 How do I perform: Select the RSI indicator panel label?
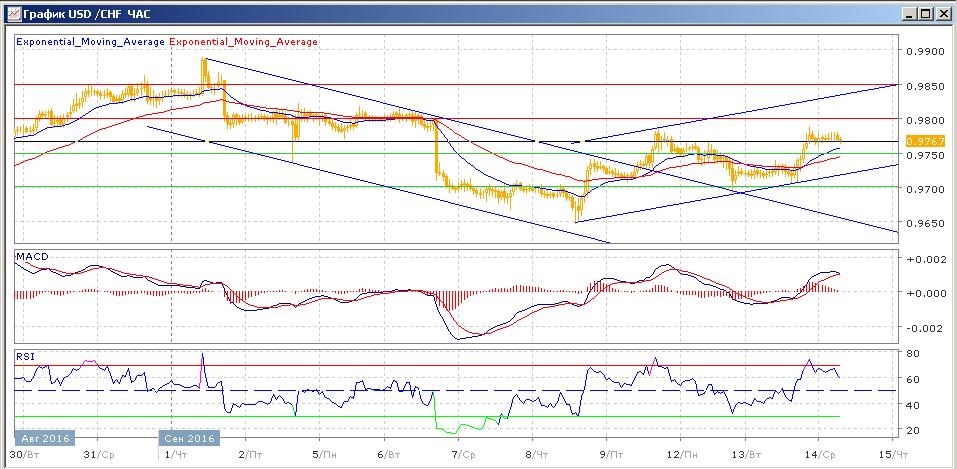(x=23, y=354)
